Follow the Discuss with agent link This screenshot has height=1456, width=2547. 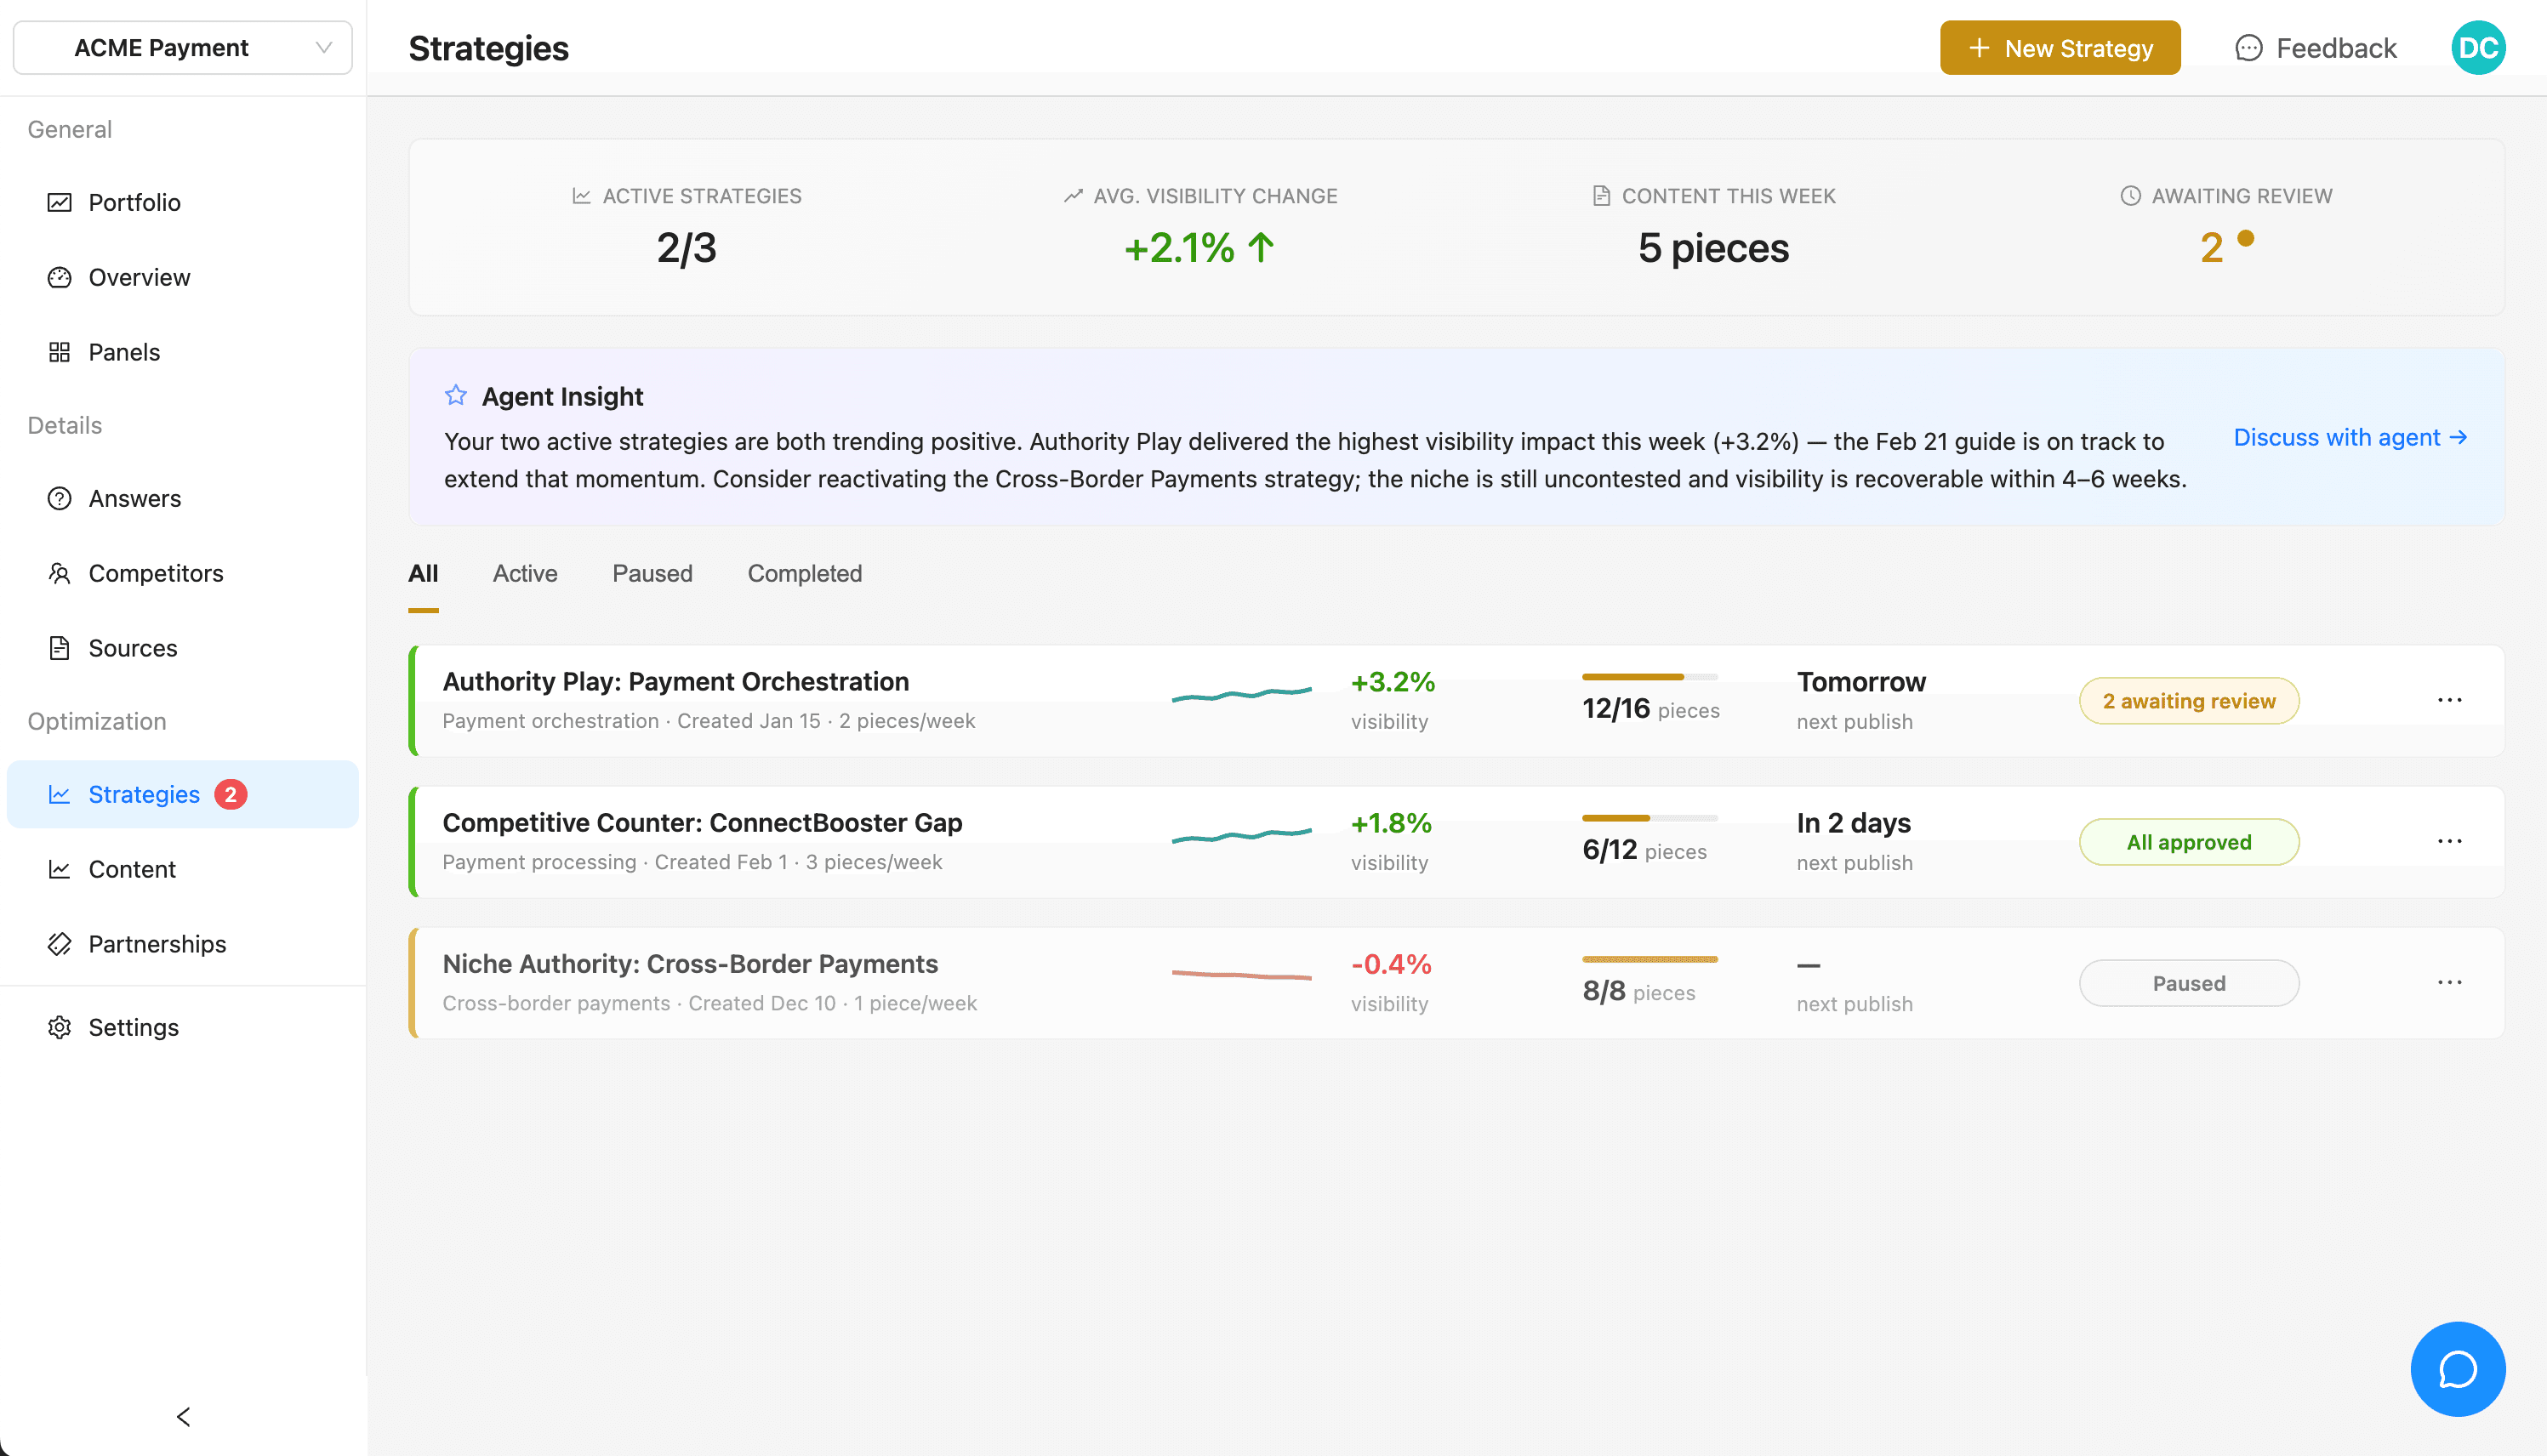[x=2349, y=437]
